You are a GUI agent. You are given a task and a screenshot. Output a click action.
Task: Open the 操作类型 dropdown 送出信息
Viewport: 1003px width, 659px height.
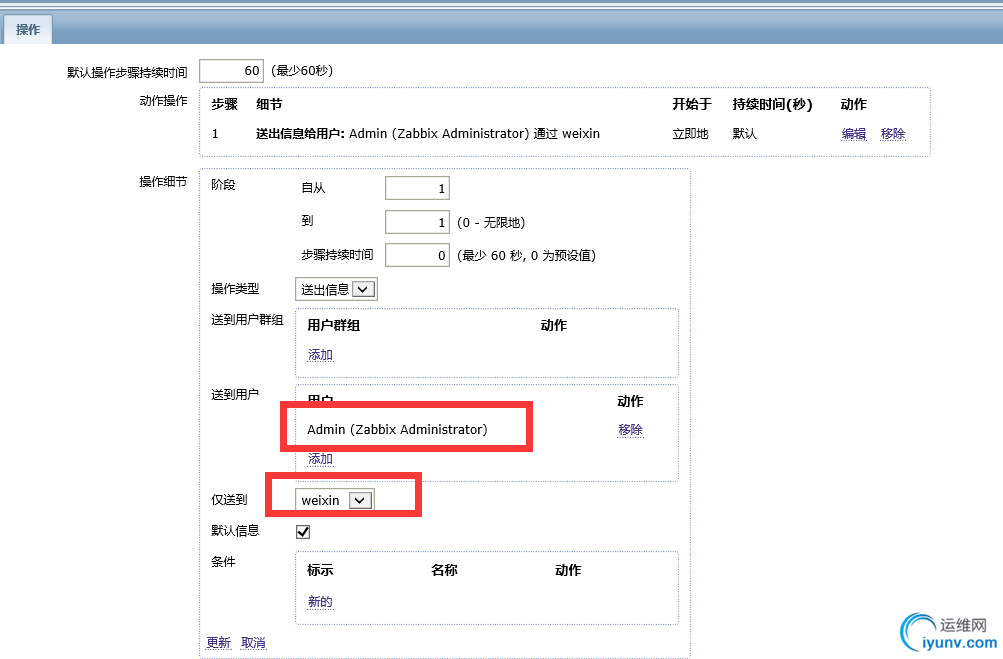[x=336, y=289]
